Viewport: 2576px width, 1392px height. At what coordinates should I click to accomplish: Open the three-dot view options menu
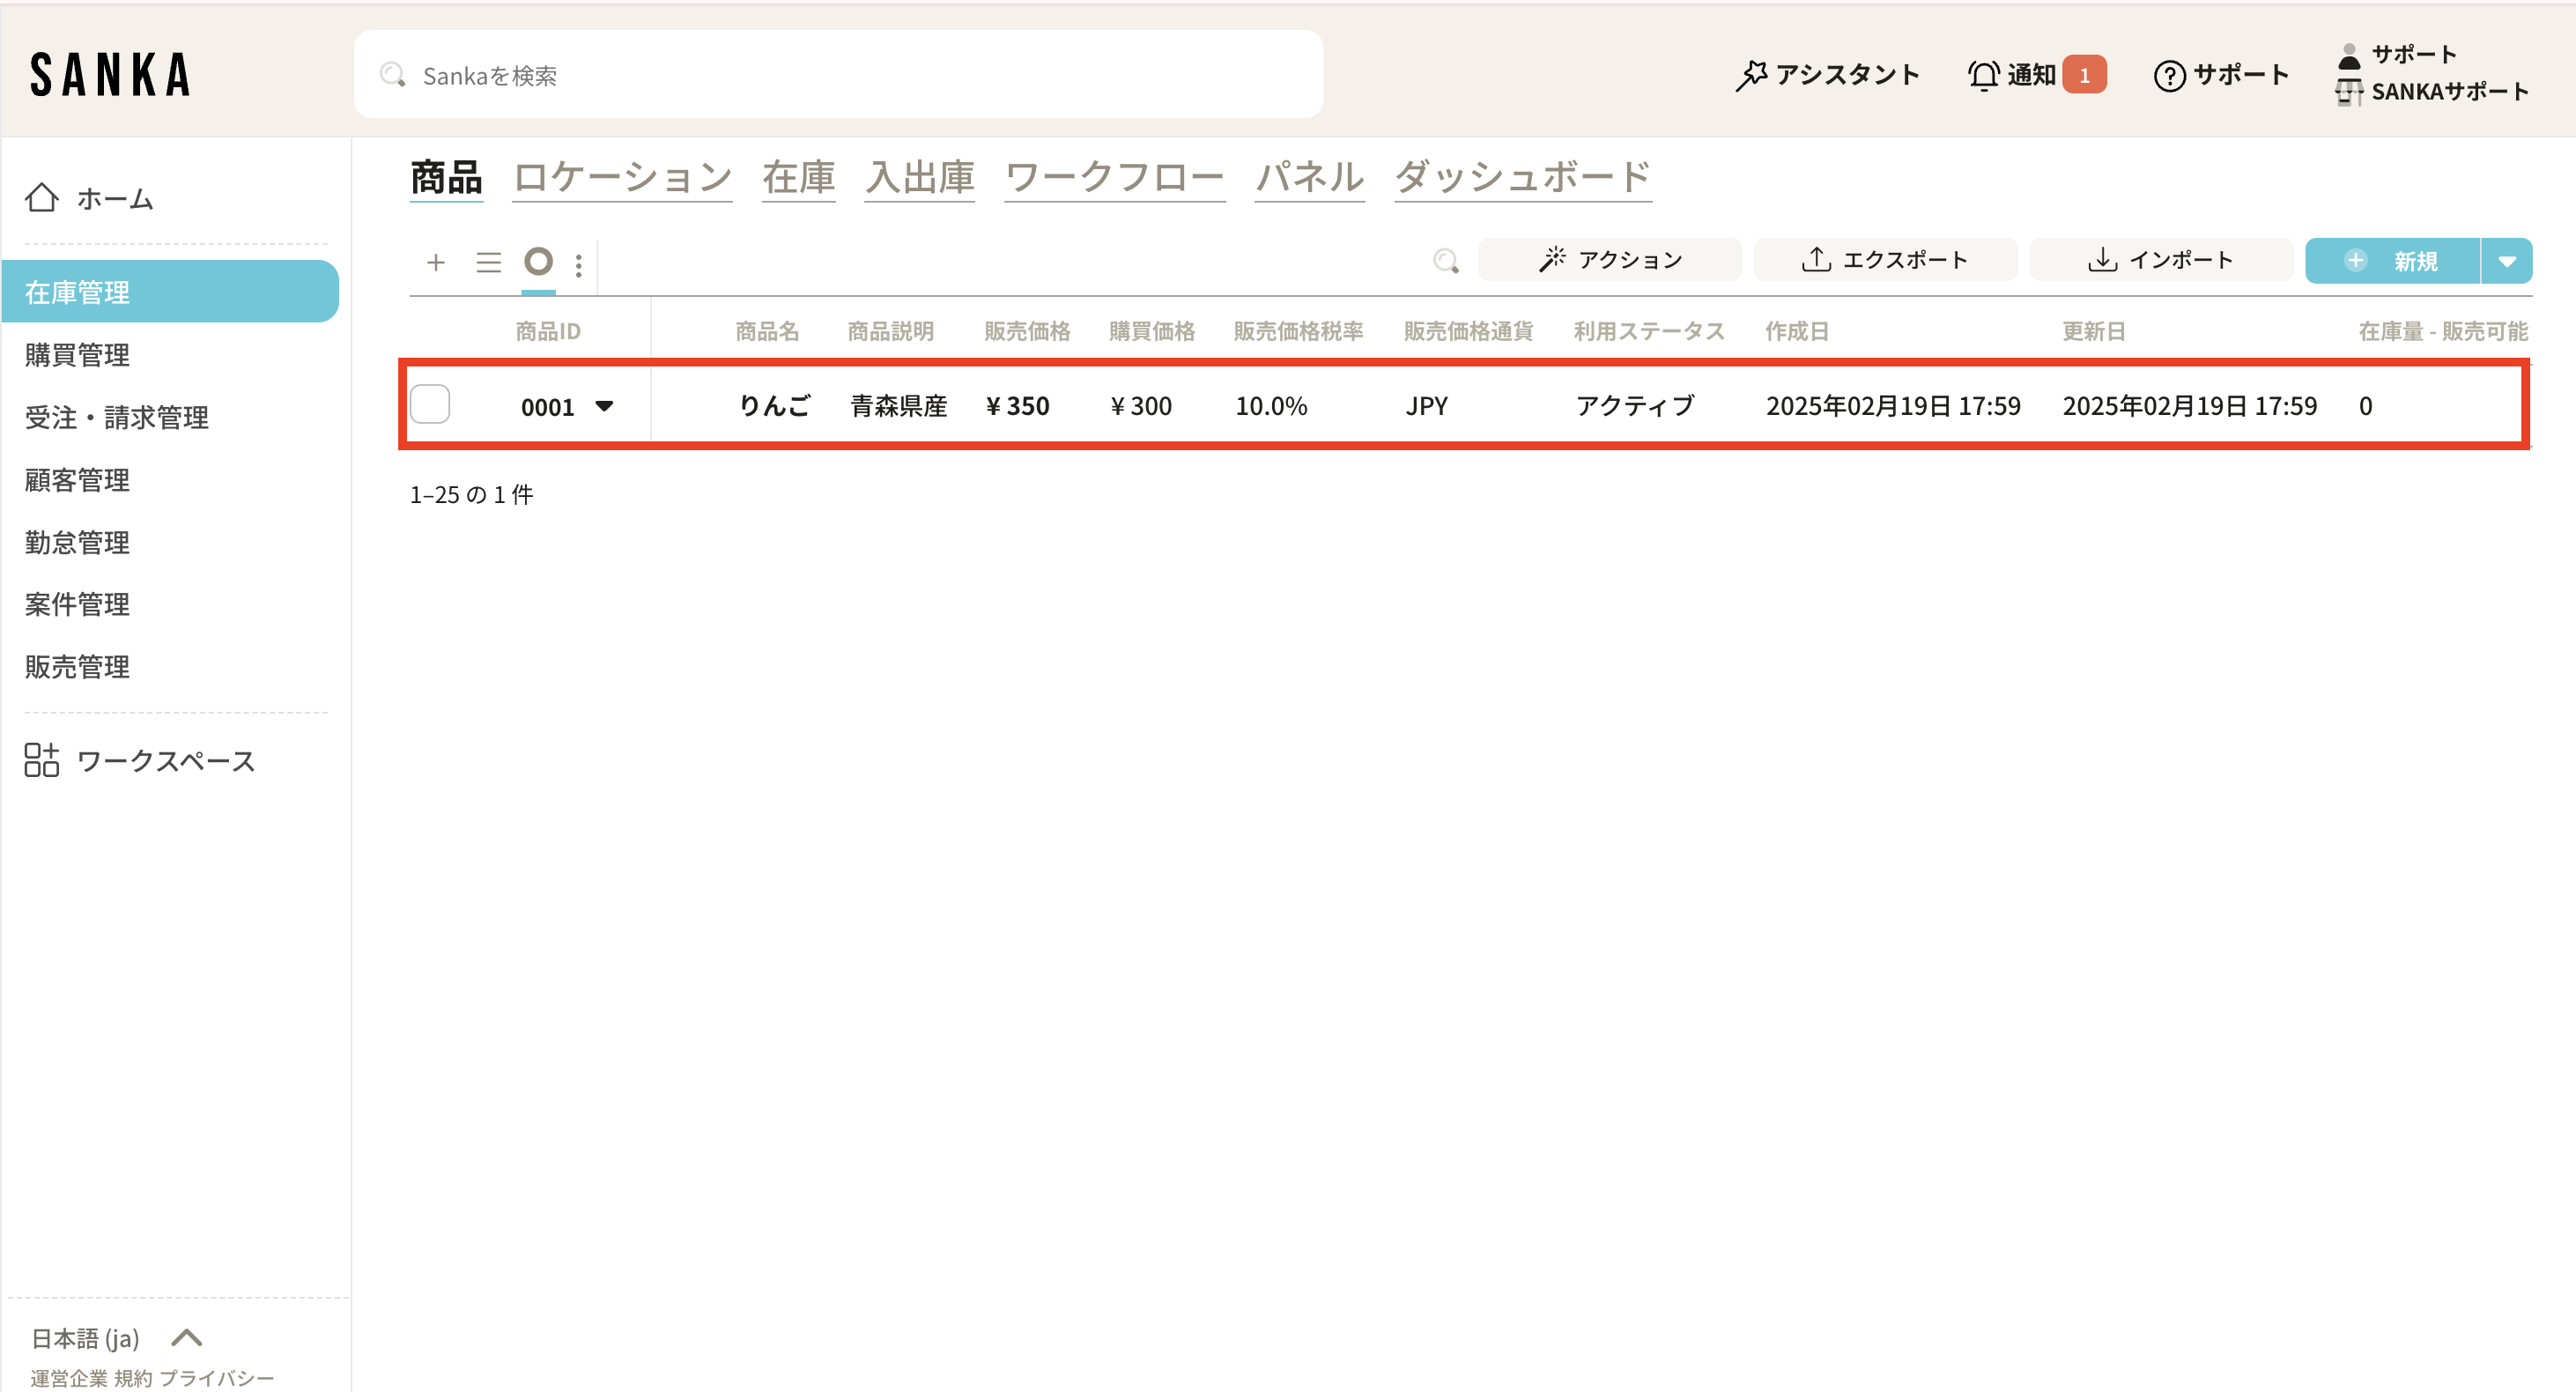[579, 265]
